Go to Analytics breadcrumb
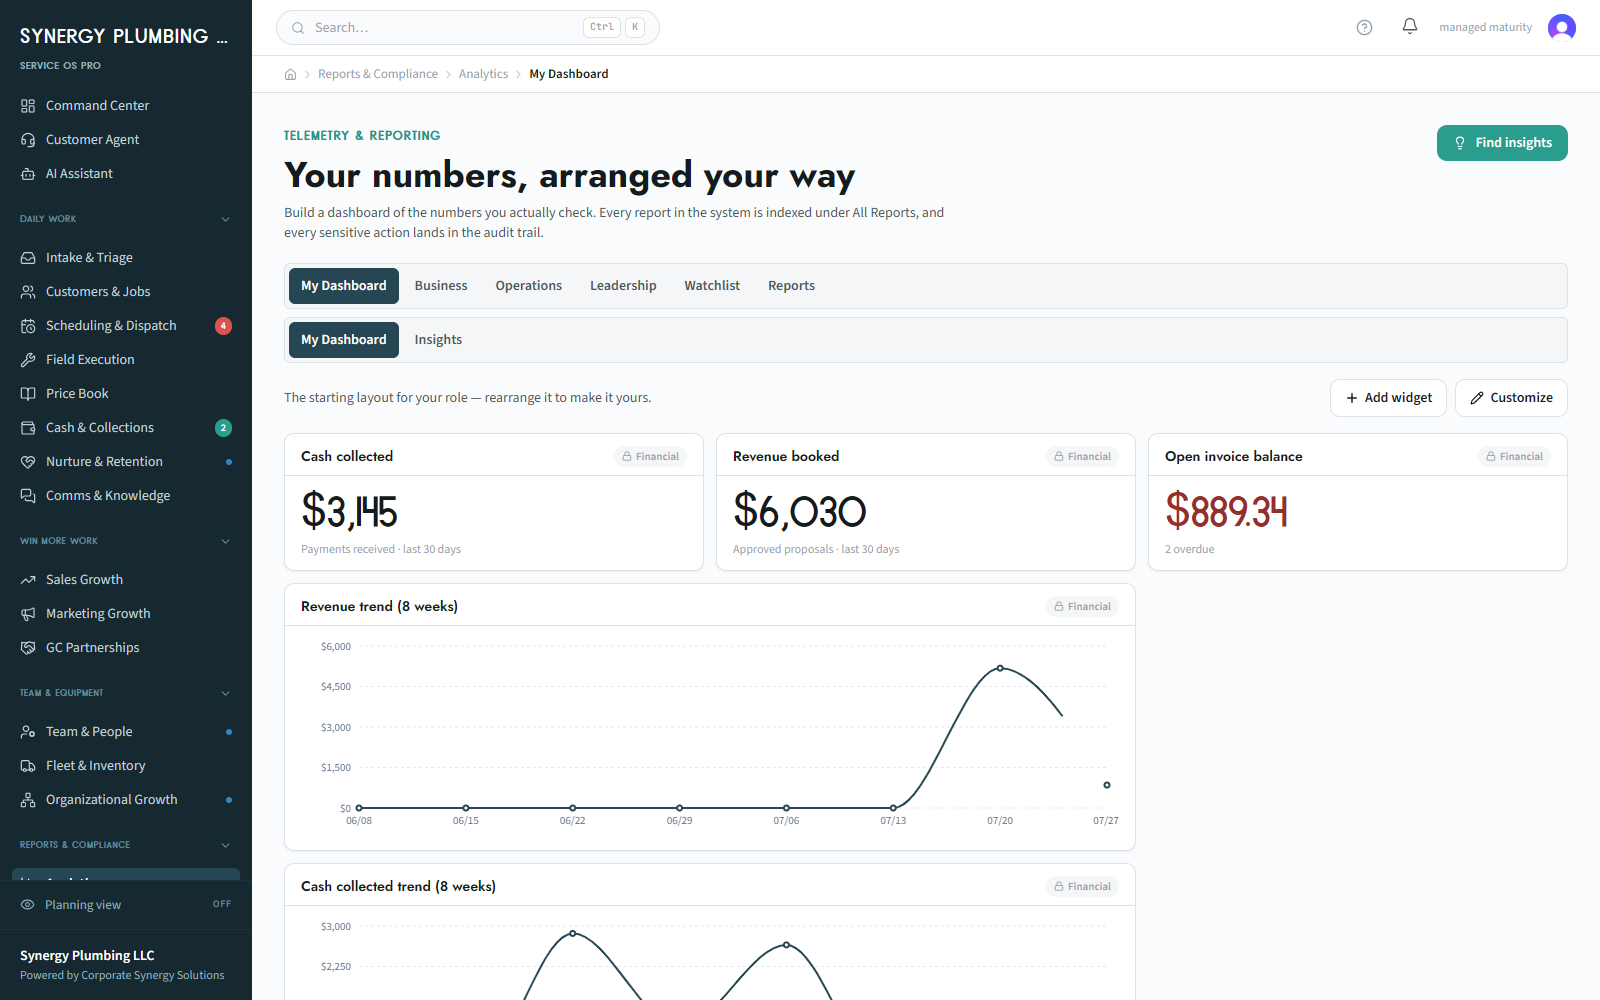The image size is (1600, 1000). pos(483,74)
